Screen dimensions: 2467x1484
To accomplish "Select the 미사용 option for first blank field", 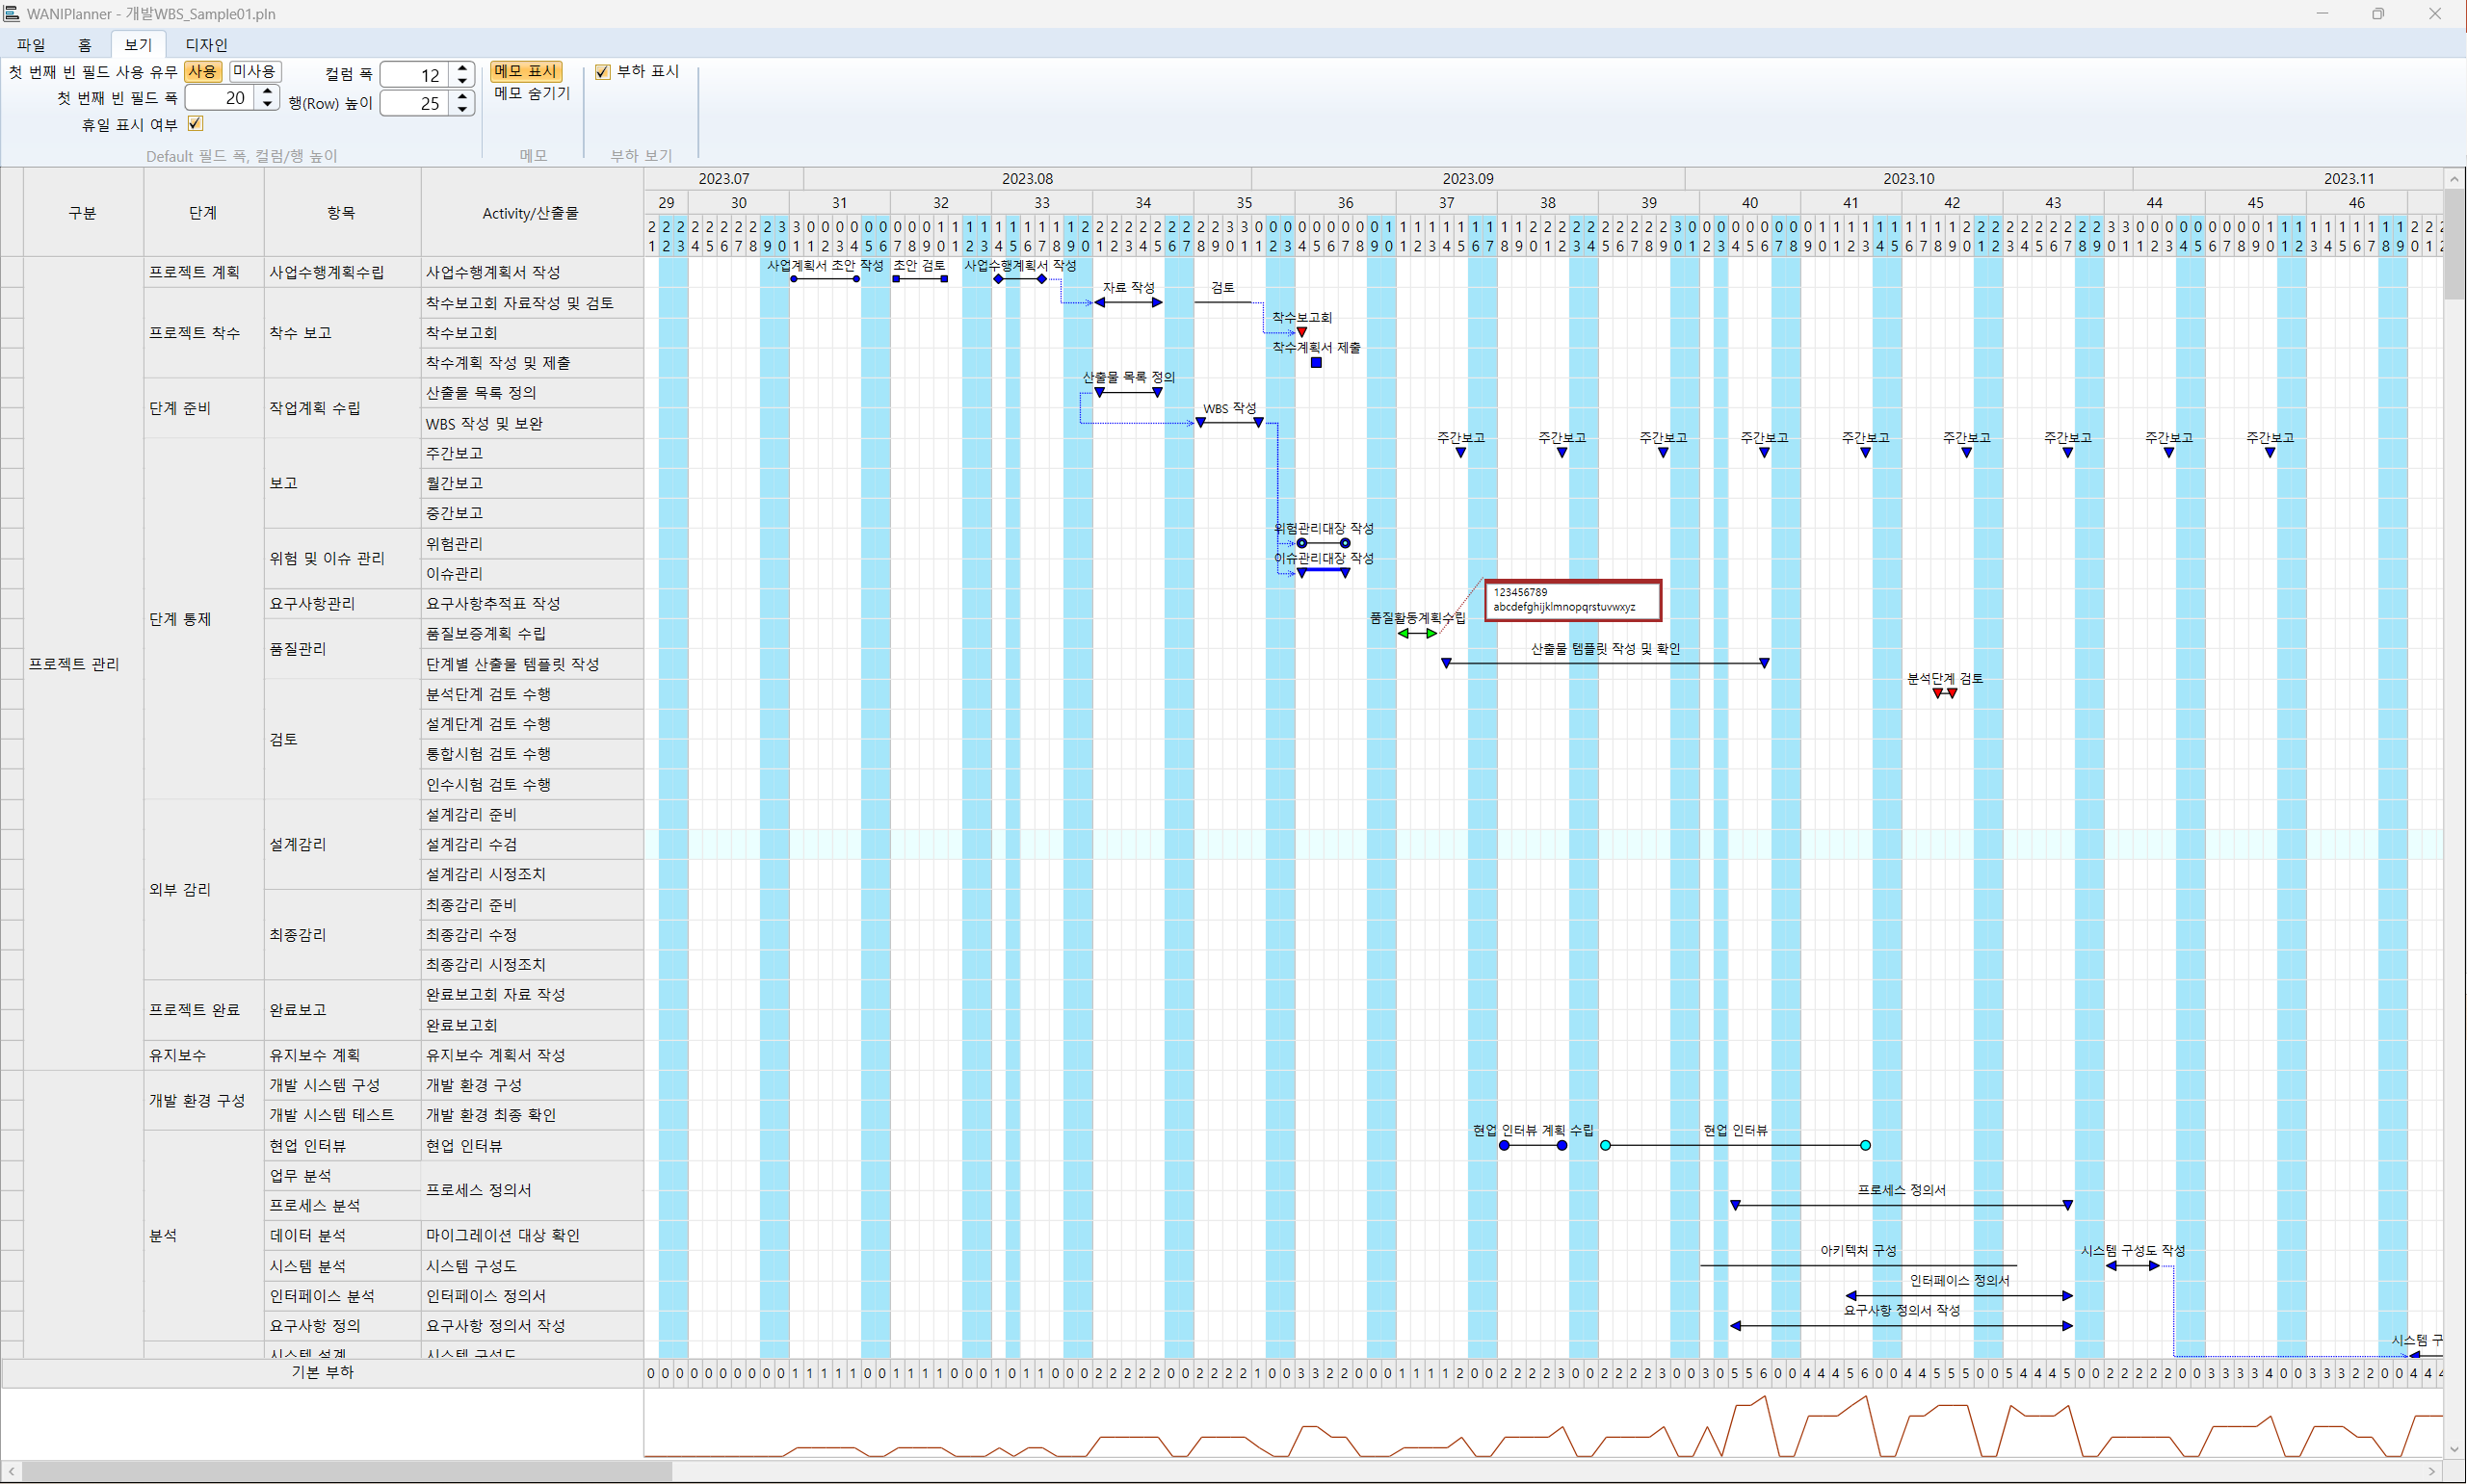I will click(x=254, y=72).
